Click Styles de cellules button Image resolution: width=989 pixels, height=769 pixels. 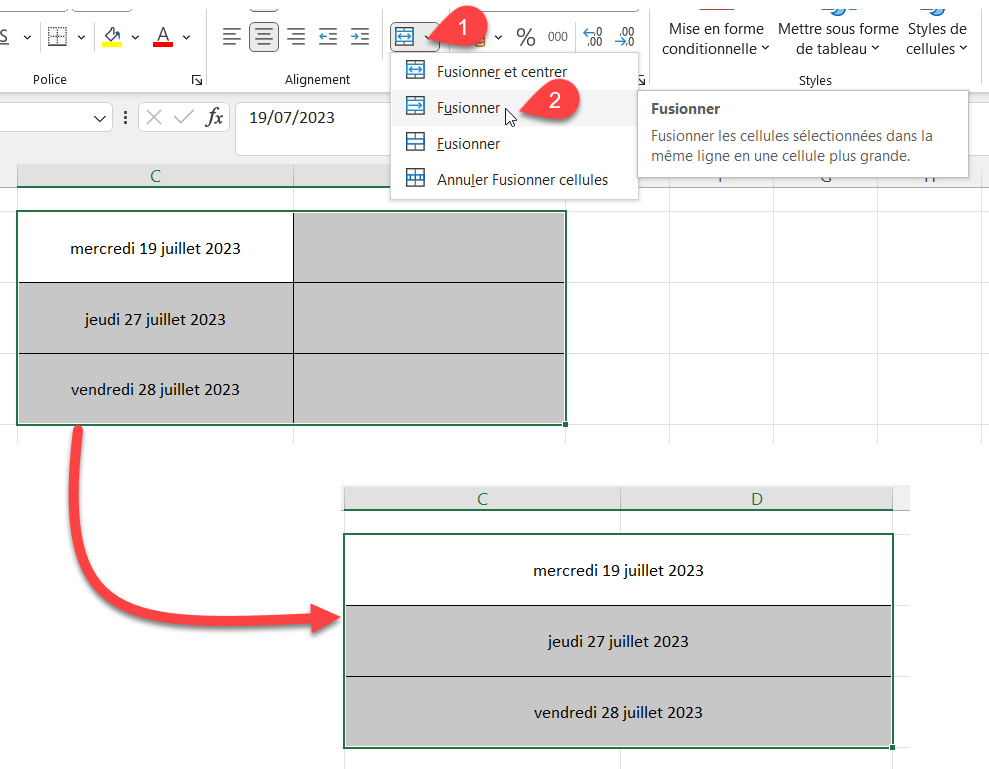(937, 38)
